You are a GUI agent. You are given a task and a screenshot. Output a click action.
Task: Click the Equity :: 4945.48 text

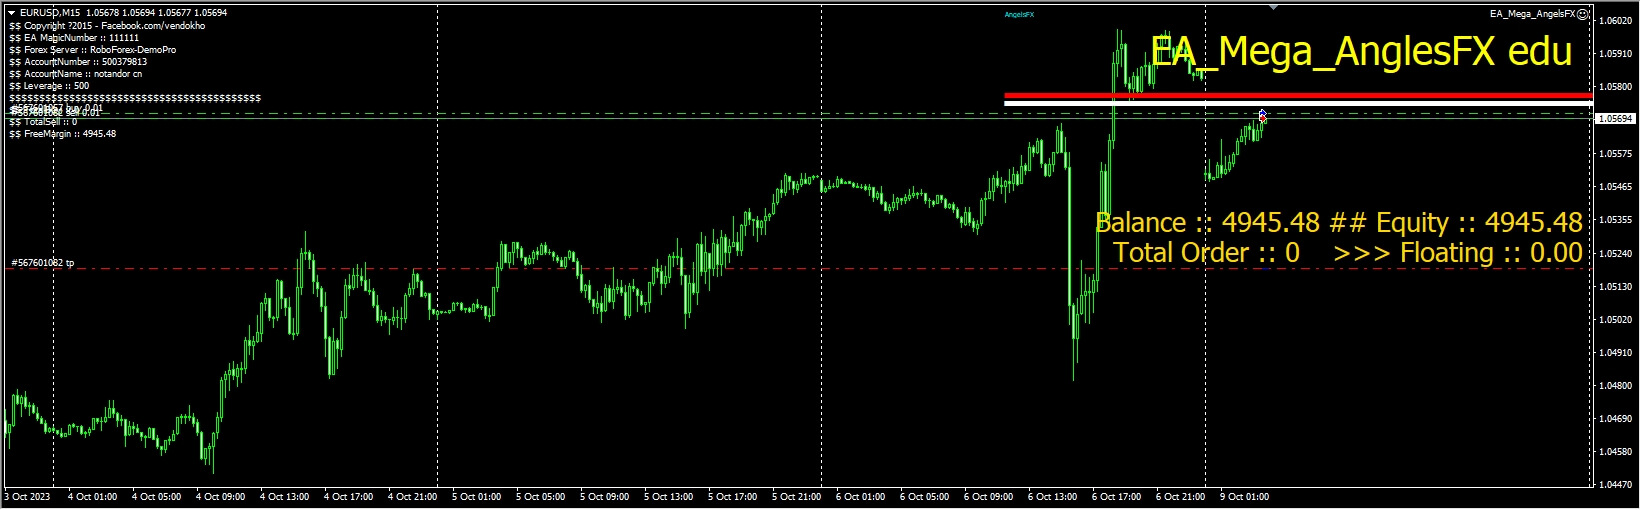pyautogui.click(x=1479, y=222)
